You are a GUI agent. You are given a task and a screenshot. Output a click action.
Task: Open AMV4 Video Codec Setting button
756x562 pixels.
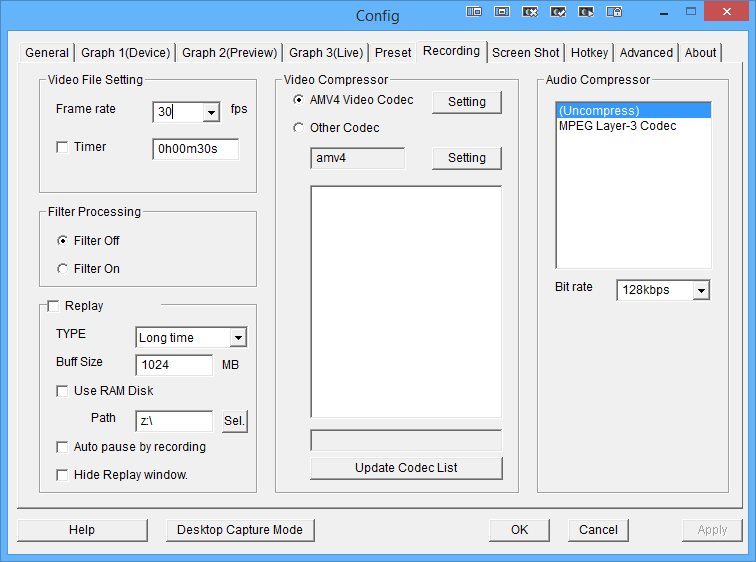pyautogui.click(x=467, y=102)
